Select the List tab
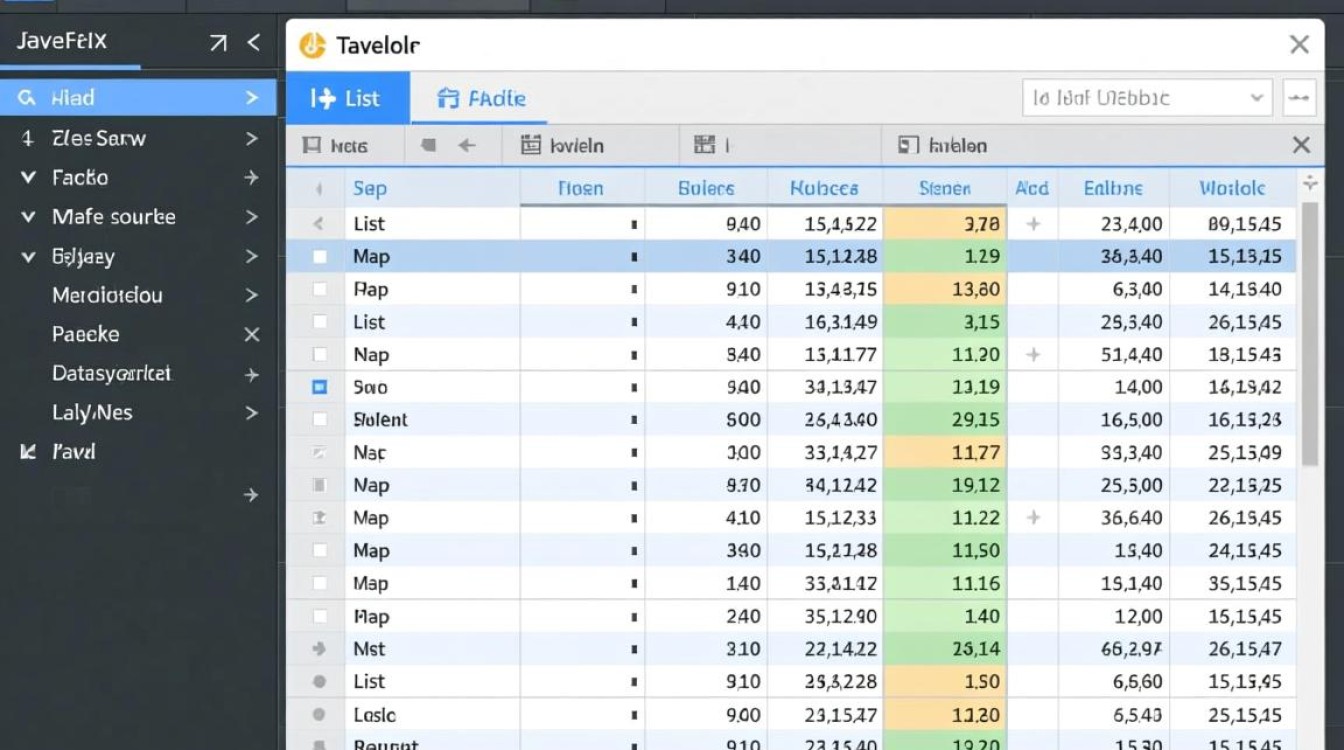 tap(348, 98)
